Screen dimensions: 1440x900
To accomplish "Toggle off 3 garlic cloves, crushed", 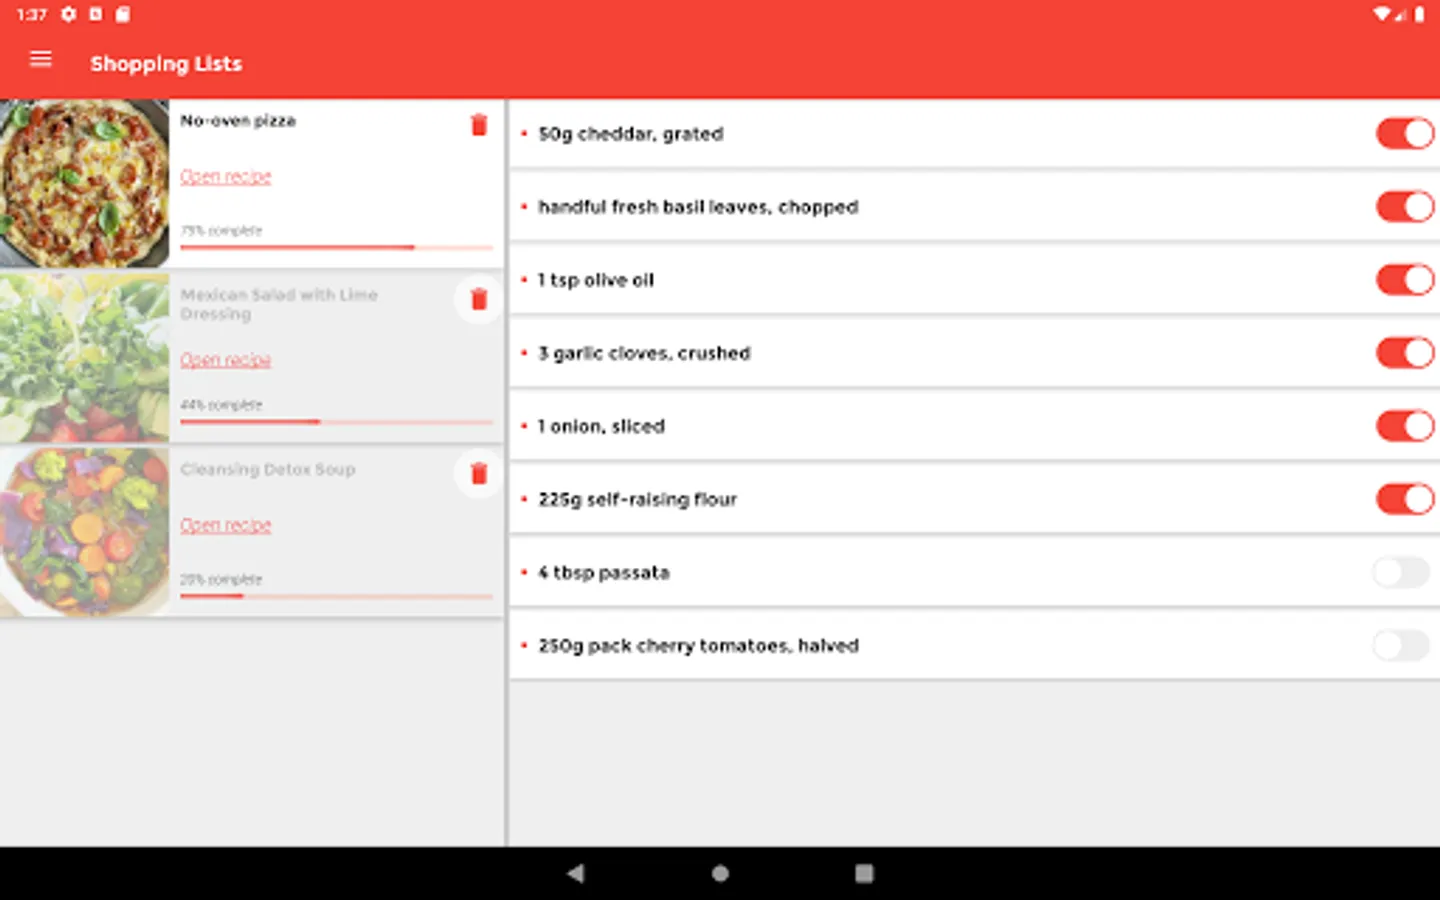I will coord(1405,352).
